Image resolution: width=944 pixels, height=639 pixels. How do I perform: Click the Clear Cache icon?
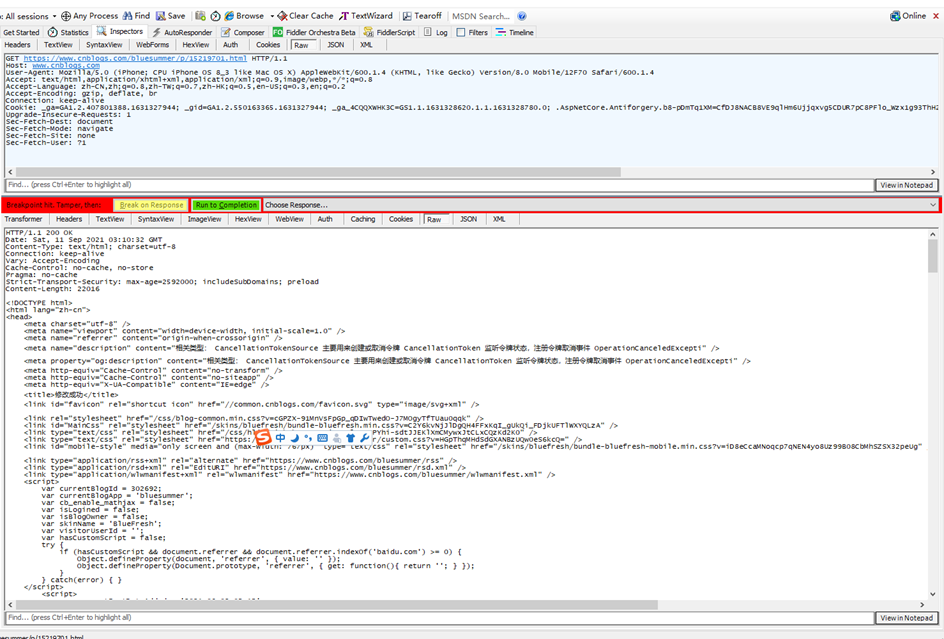282,16
